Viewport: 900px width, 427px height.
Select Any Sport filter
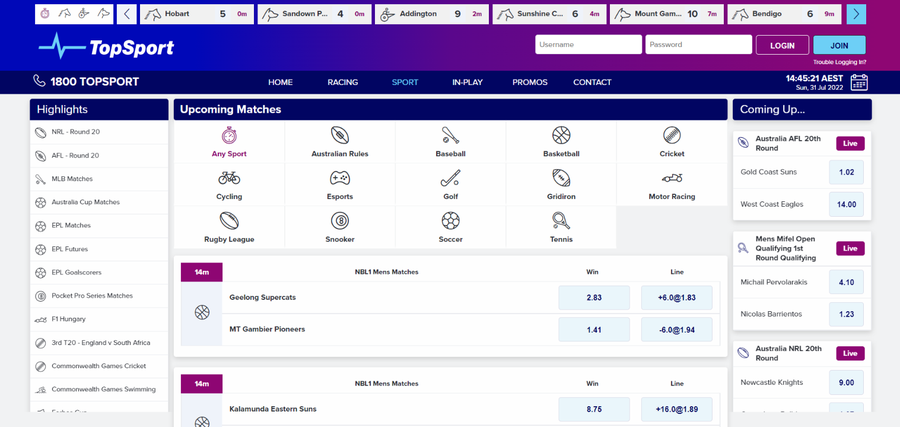pos(229,142)
